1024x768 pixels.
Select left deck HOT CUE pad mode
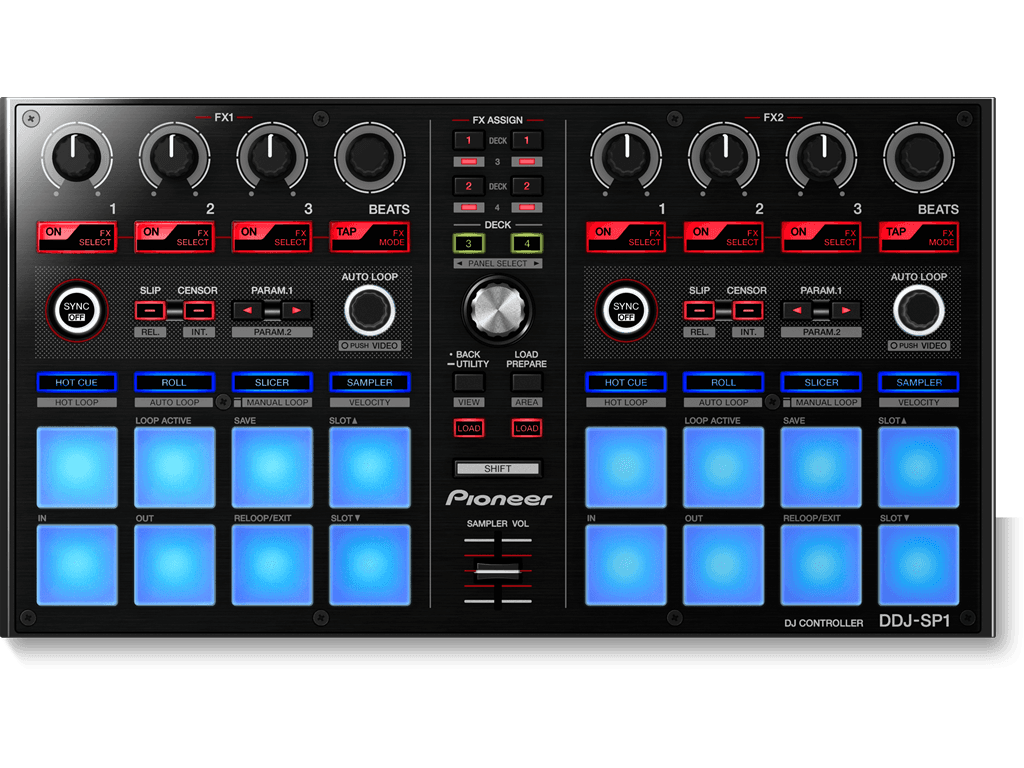(x=76, y=382)
